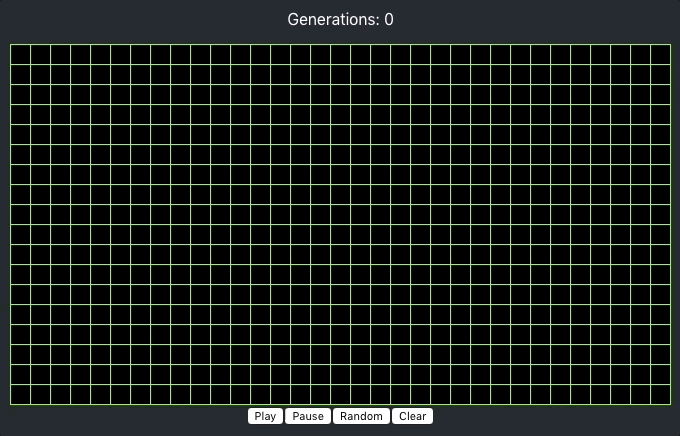This screenshot has width=680, height=436.
Task: Fill the grid using Random button
Action: coord(361,416)
